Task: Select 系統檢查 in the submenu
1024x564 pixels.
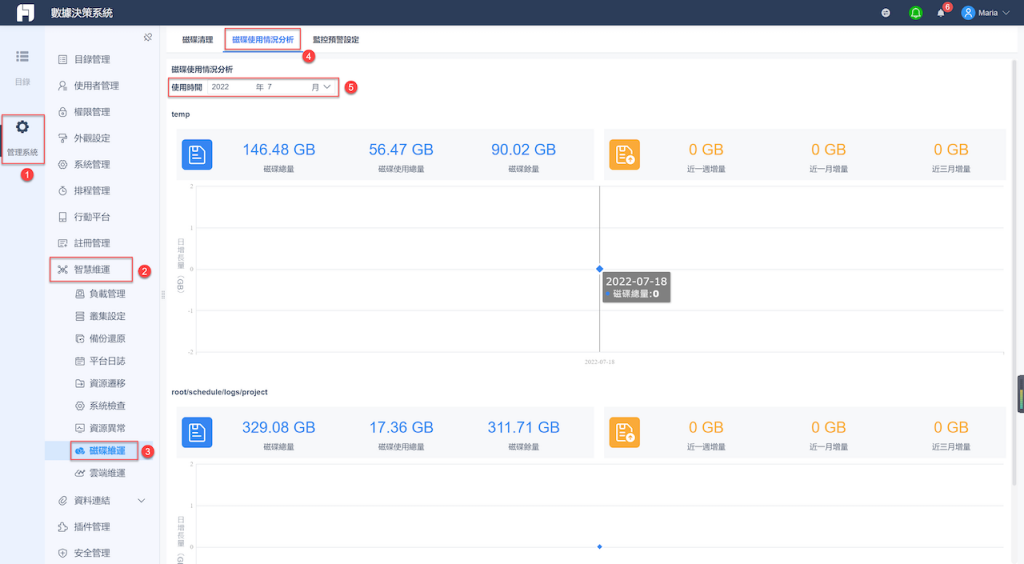Action: [x=107, y=405]
